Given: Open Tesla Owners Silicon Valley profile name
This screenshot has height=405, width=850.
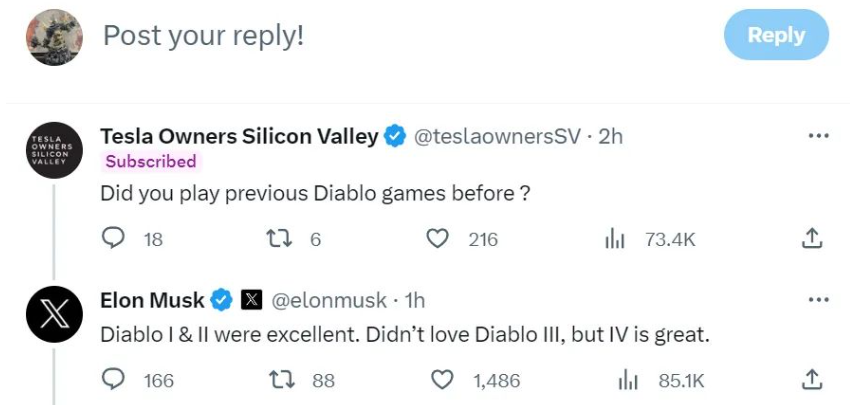Looking at the screenshot, I should [239, 136].
